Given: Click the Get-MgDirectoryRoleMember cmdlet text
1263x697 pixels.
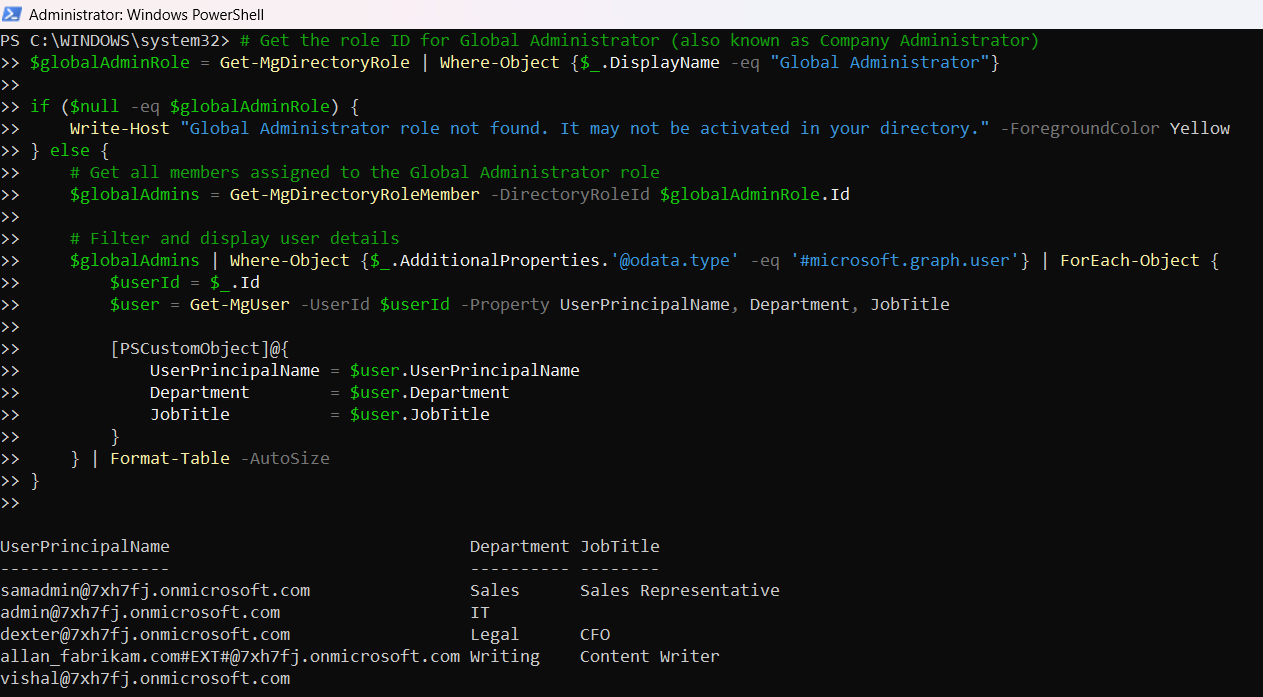Looking at the screenshot, I should pos(354,194).
